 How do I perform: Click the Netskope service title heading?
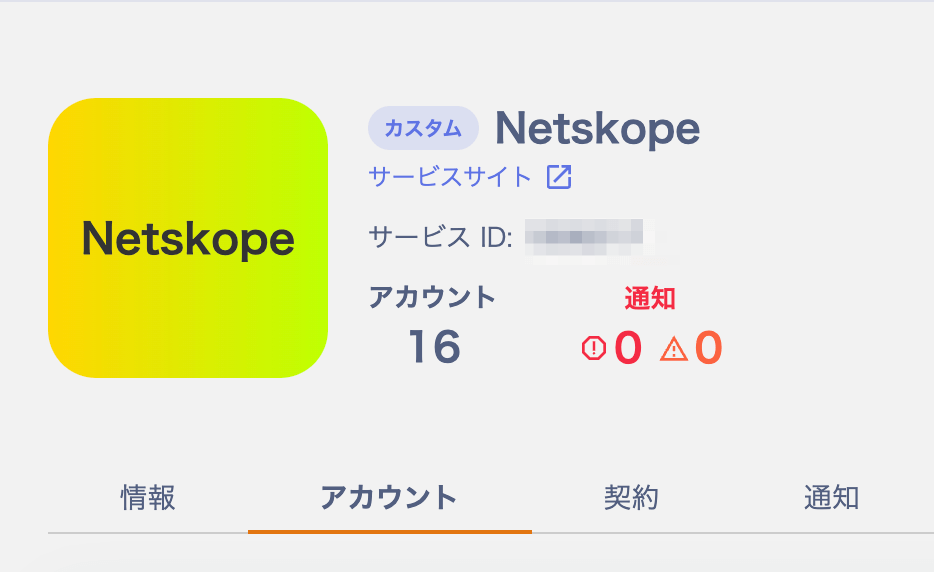click(x=597, y=128)
